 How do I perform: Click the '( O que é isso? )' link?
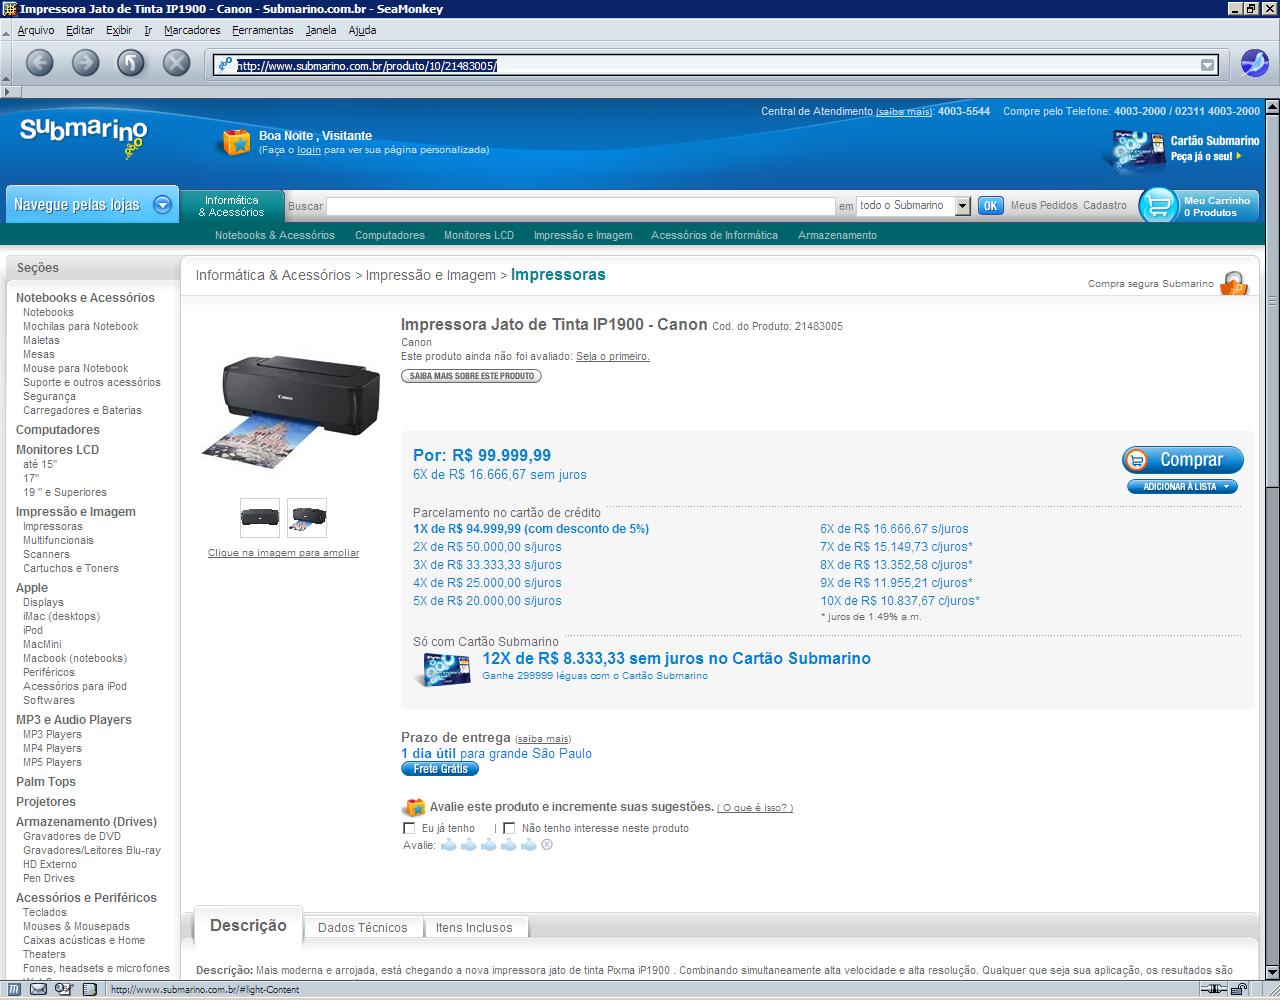coord(755,808)
